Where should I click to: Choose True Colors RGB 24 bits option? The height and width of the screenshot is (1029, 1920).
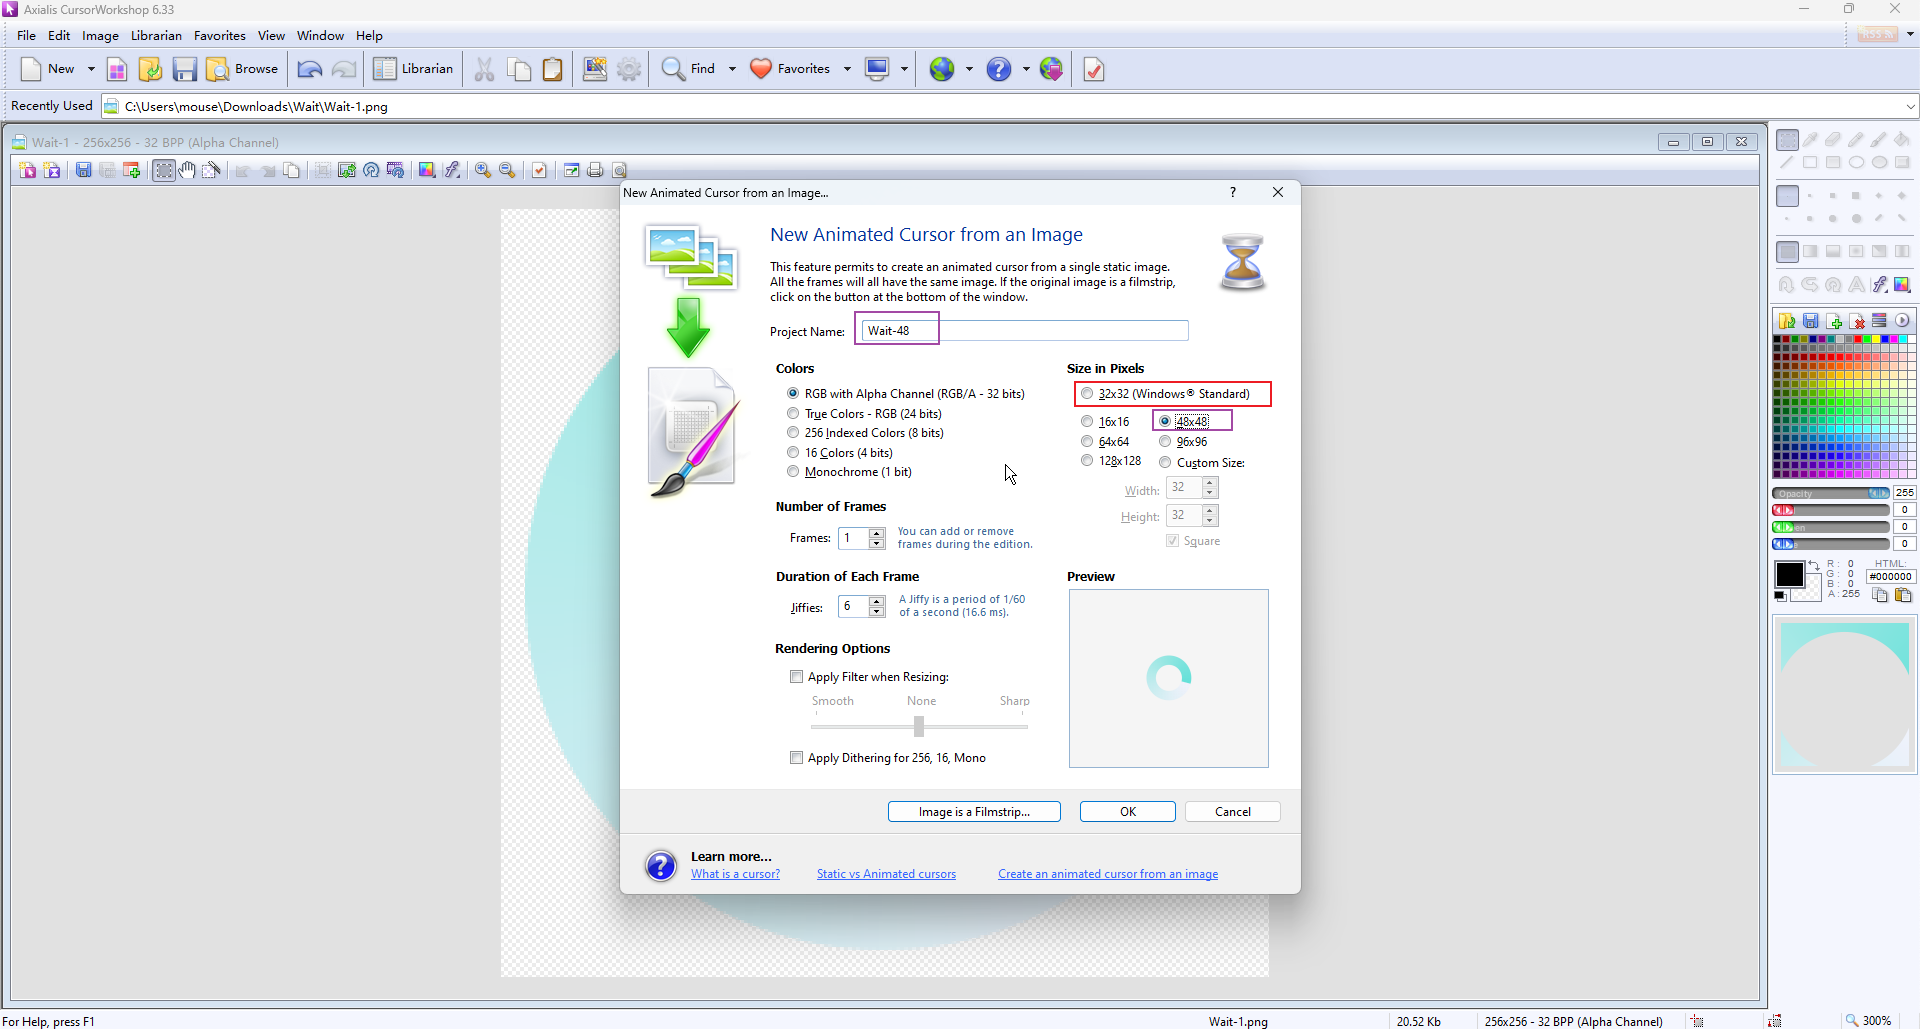tap(793, 414)
